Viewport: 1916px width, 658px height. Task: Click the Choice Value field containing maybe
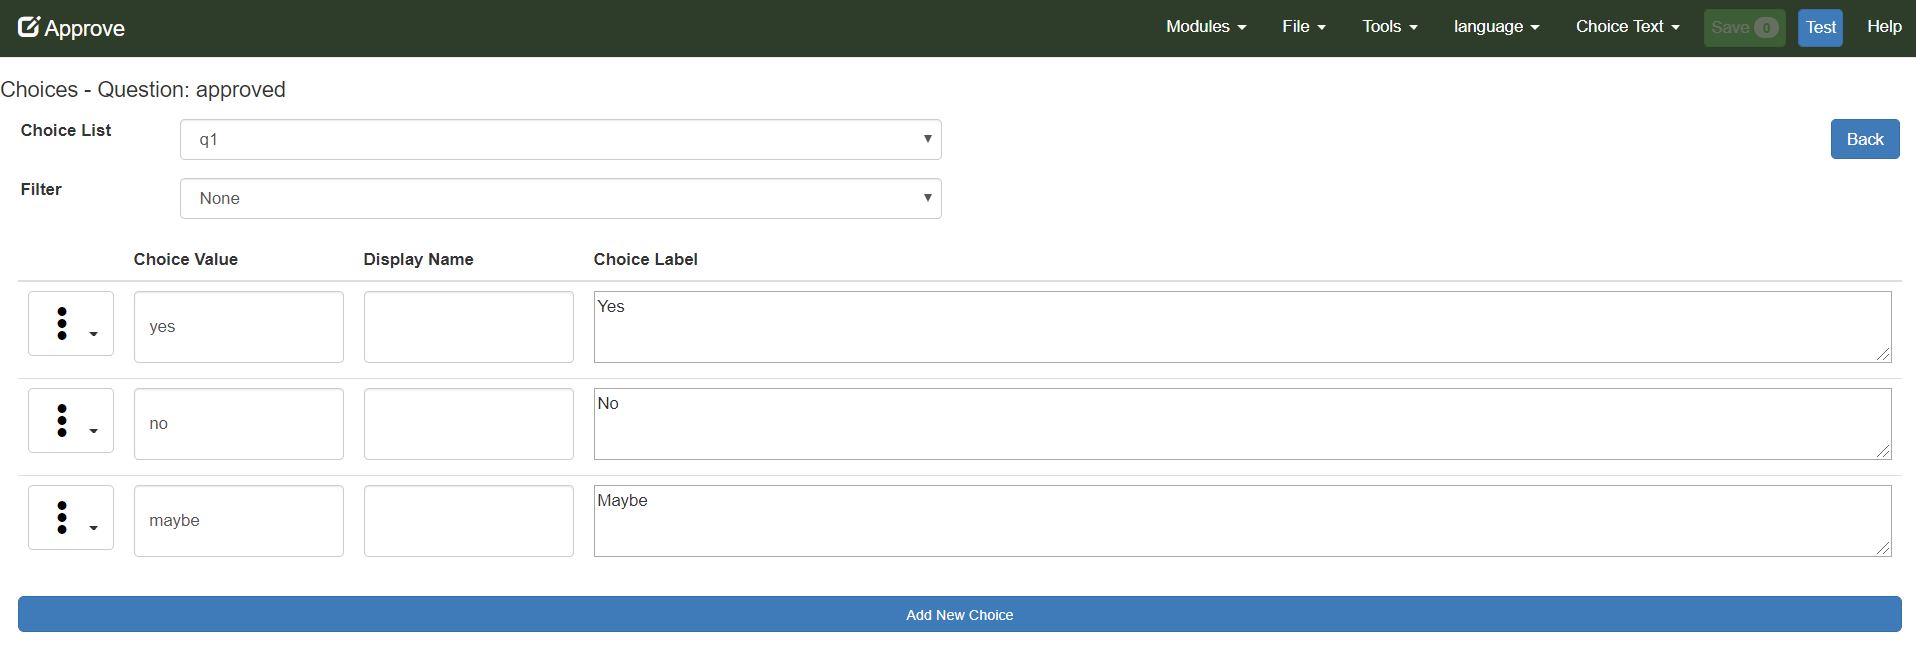[x=239, y=521]
